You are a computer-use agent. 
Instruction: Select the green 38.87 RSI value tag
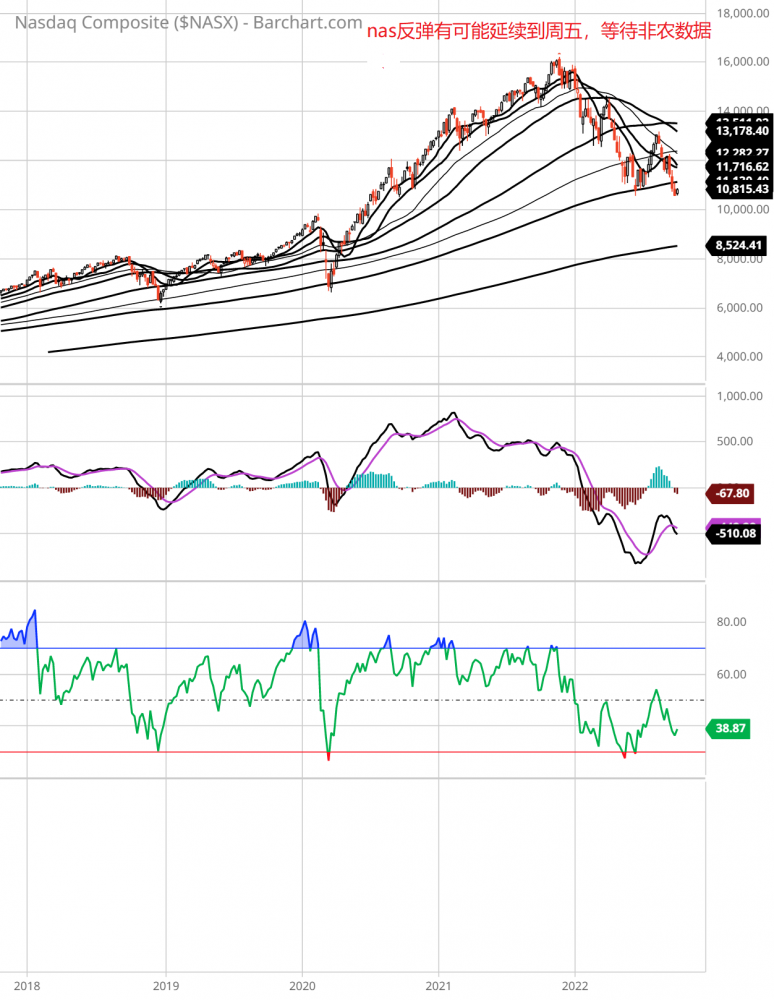click(736, 729)
